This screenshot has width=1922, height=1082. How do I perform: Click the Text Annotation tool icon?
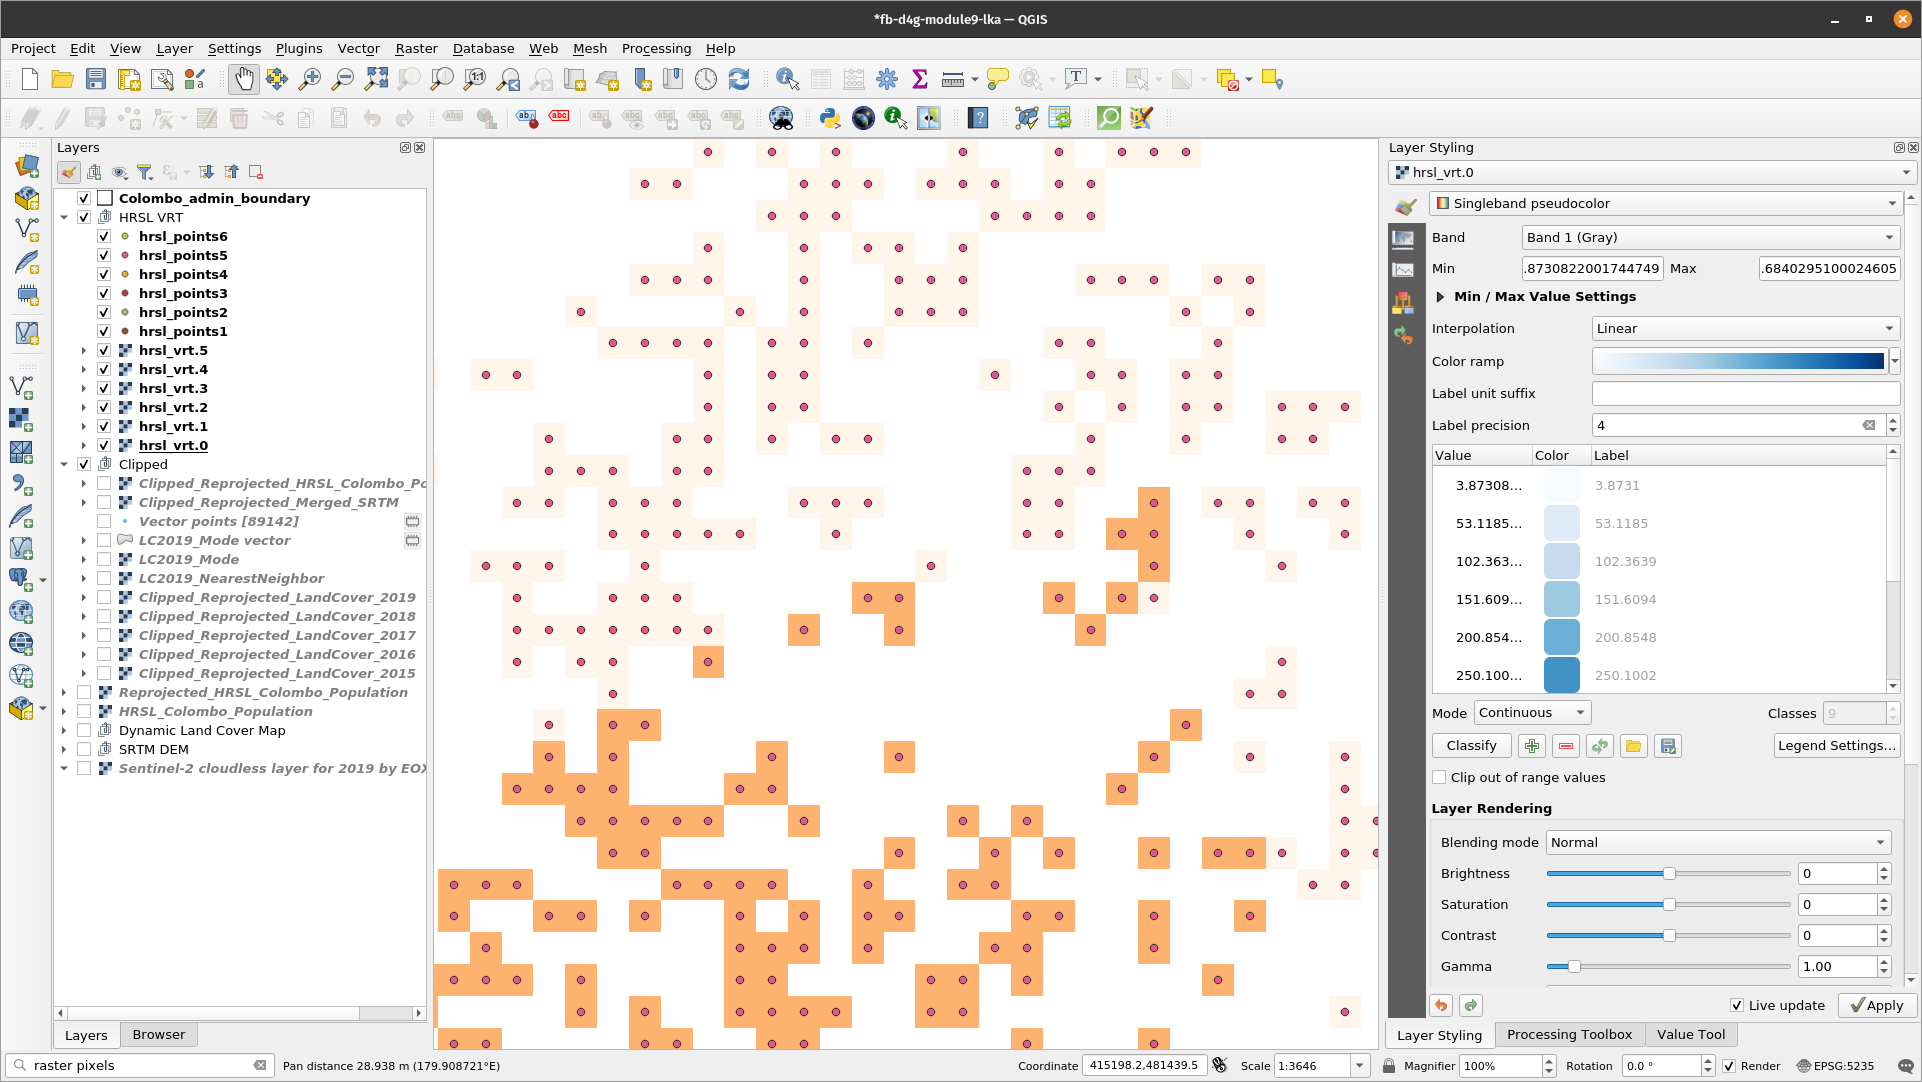[1076, 79]
